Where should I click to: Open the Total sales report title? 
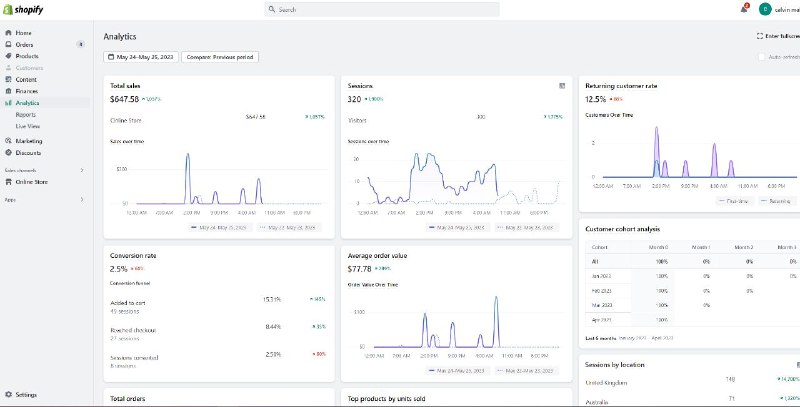point(125,86)
